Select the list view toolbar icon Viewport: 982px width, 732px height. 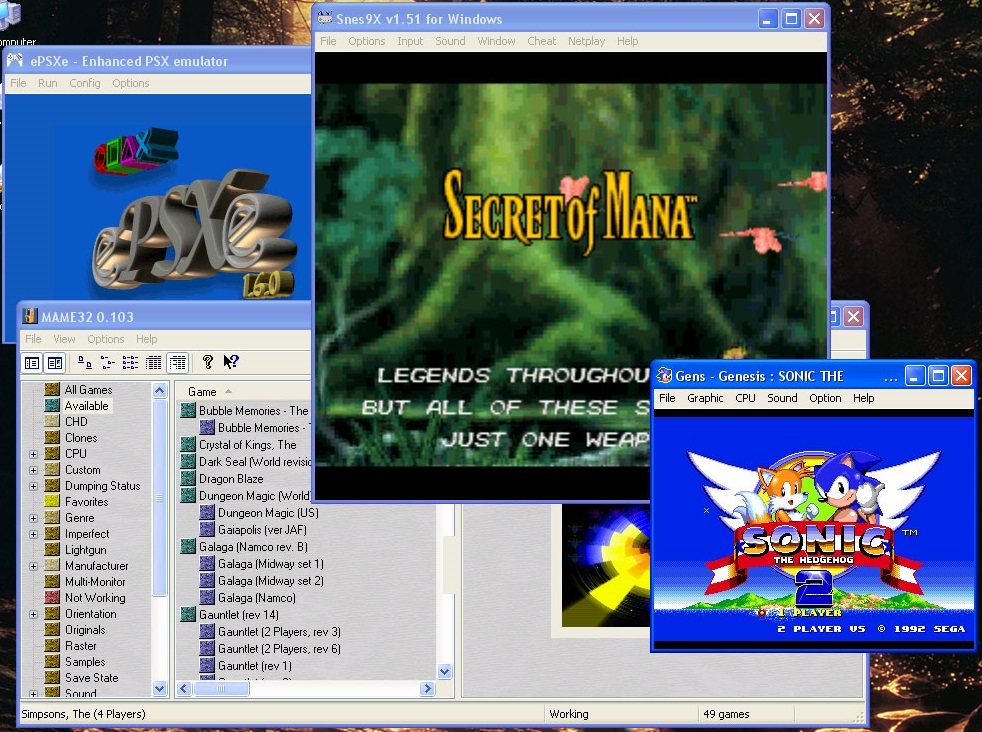click(x=131, y=363)
